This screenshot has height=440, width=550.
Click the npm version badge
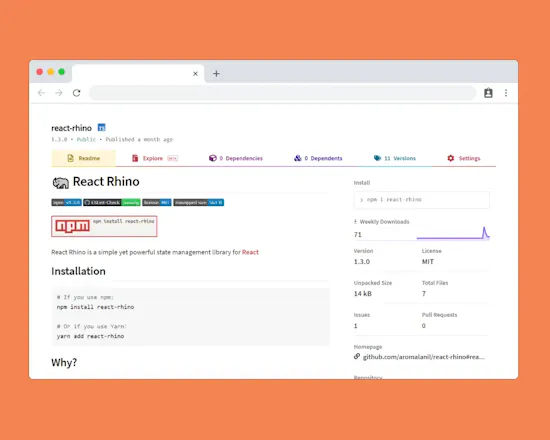[x=66, y=202]
